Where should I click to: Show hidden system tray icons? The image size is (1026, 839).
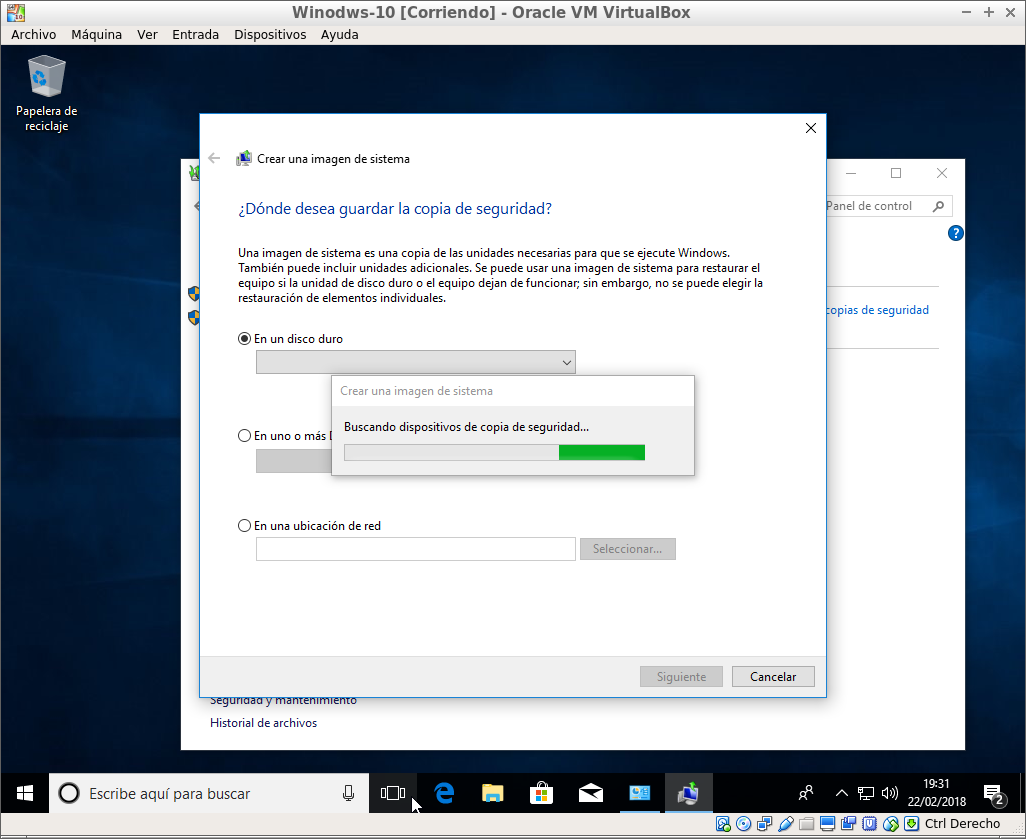[x=841, y=793]
